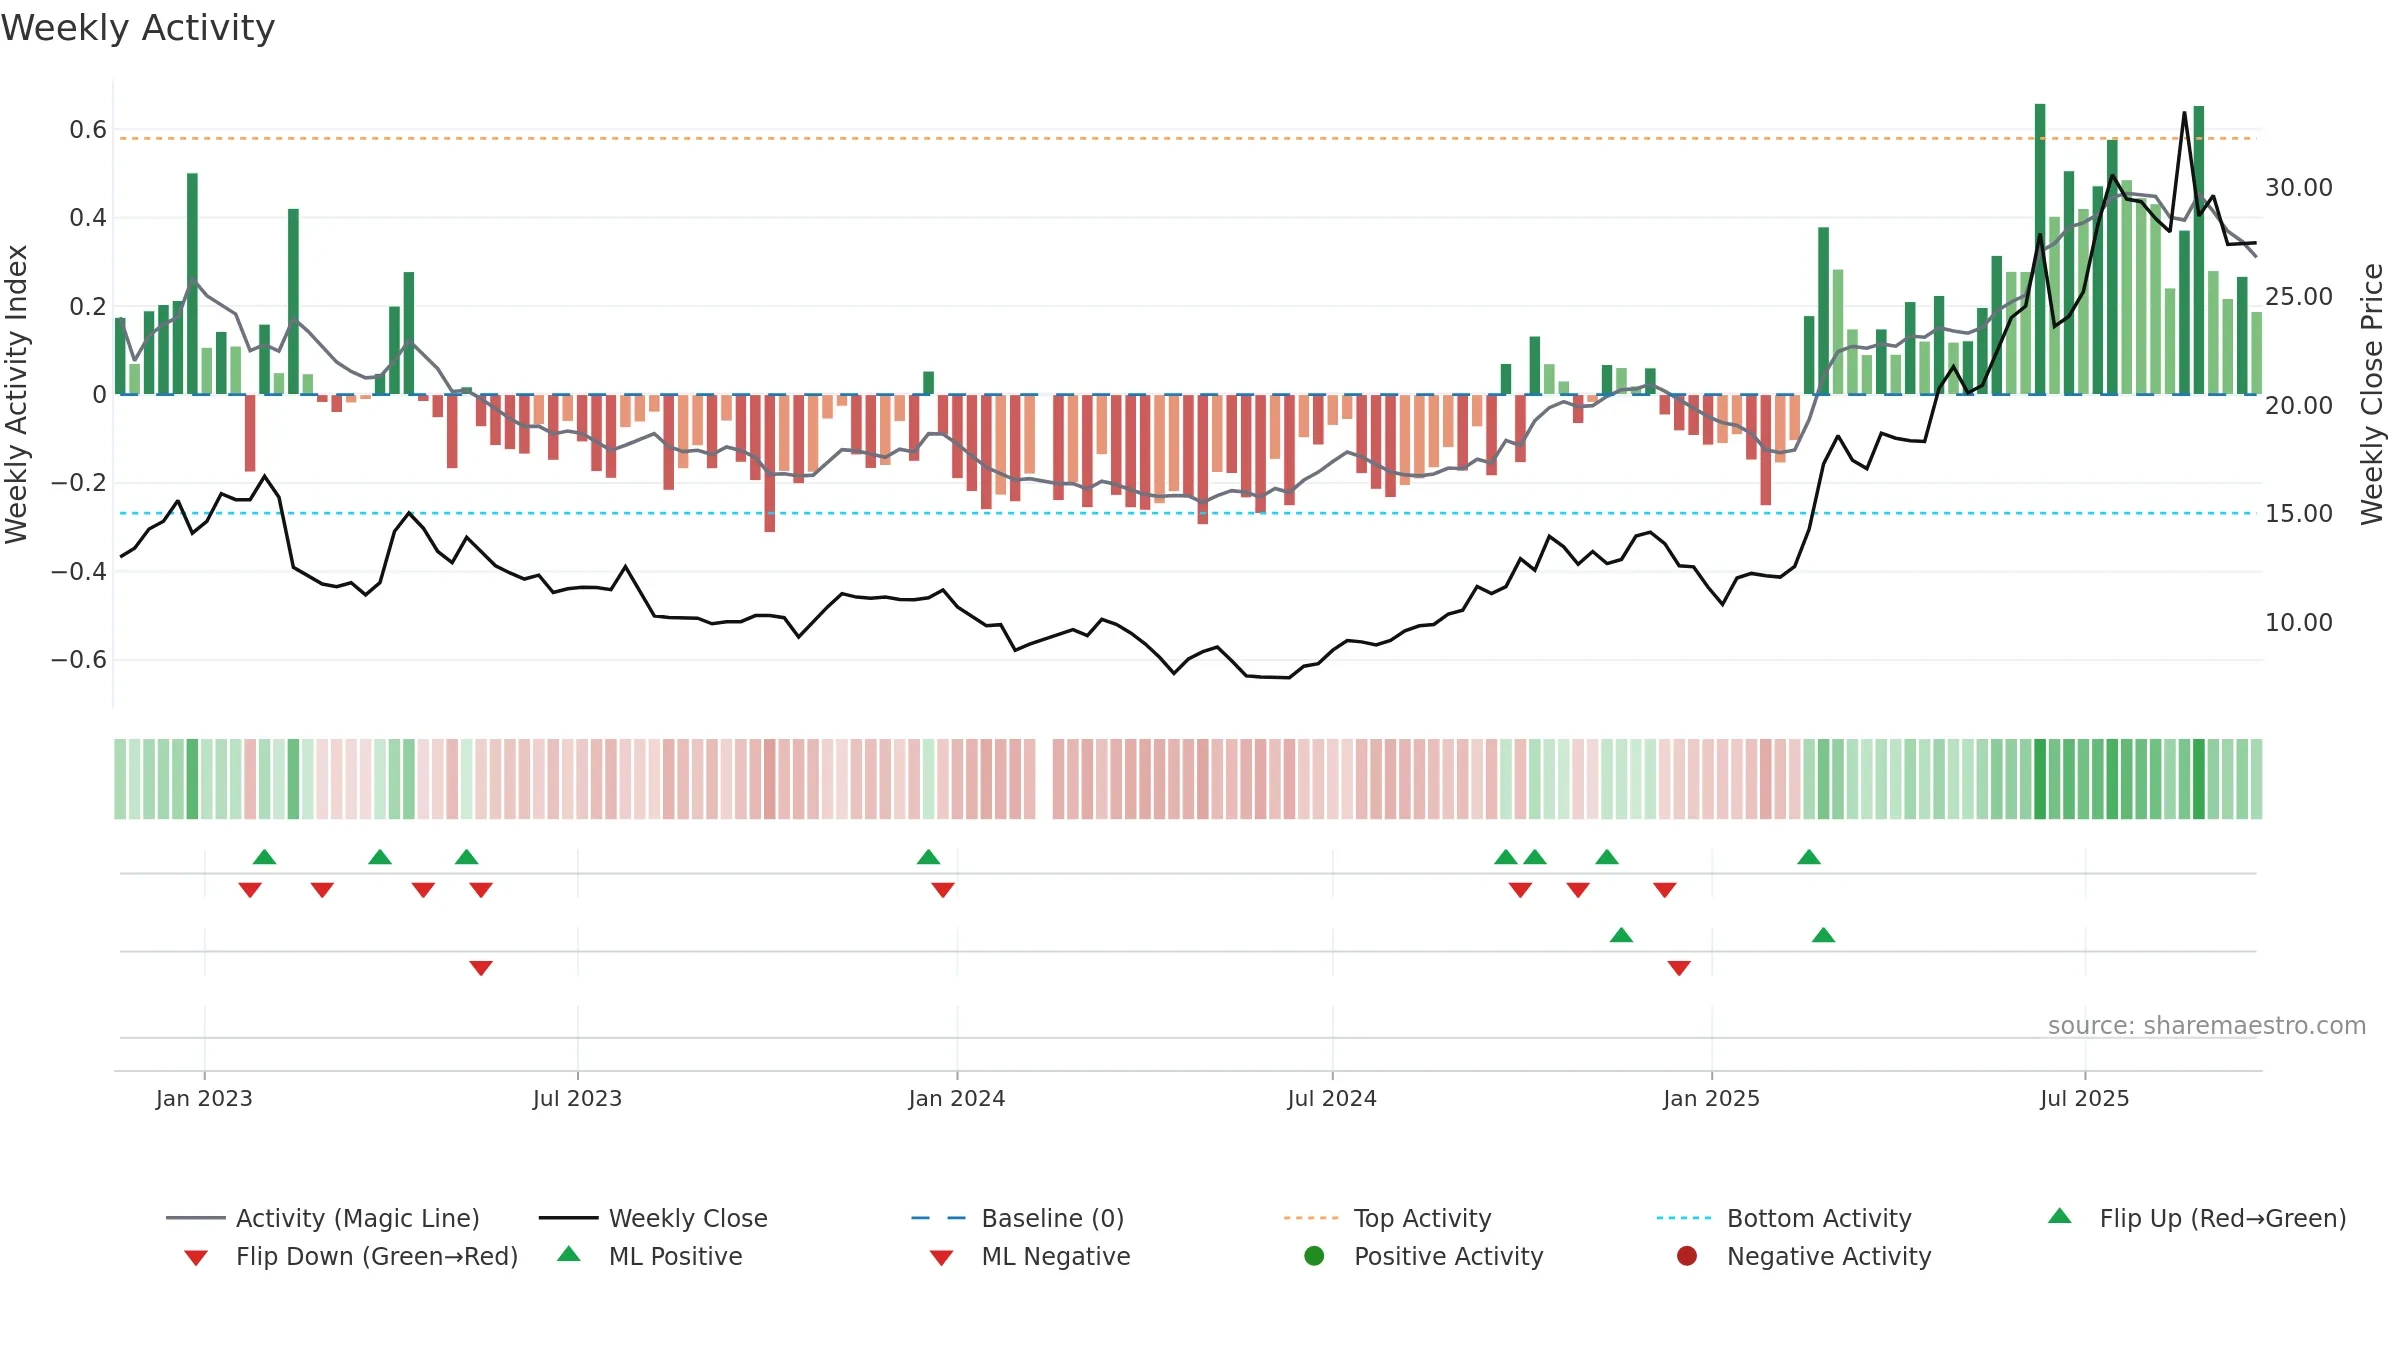This screenshot has width=2400, height=1350.
Task: Click the 30.00 price axis value
Action: 2299,187
